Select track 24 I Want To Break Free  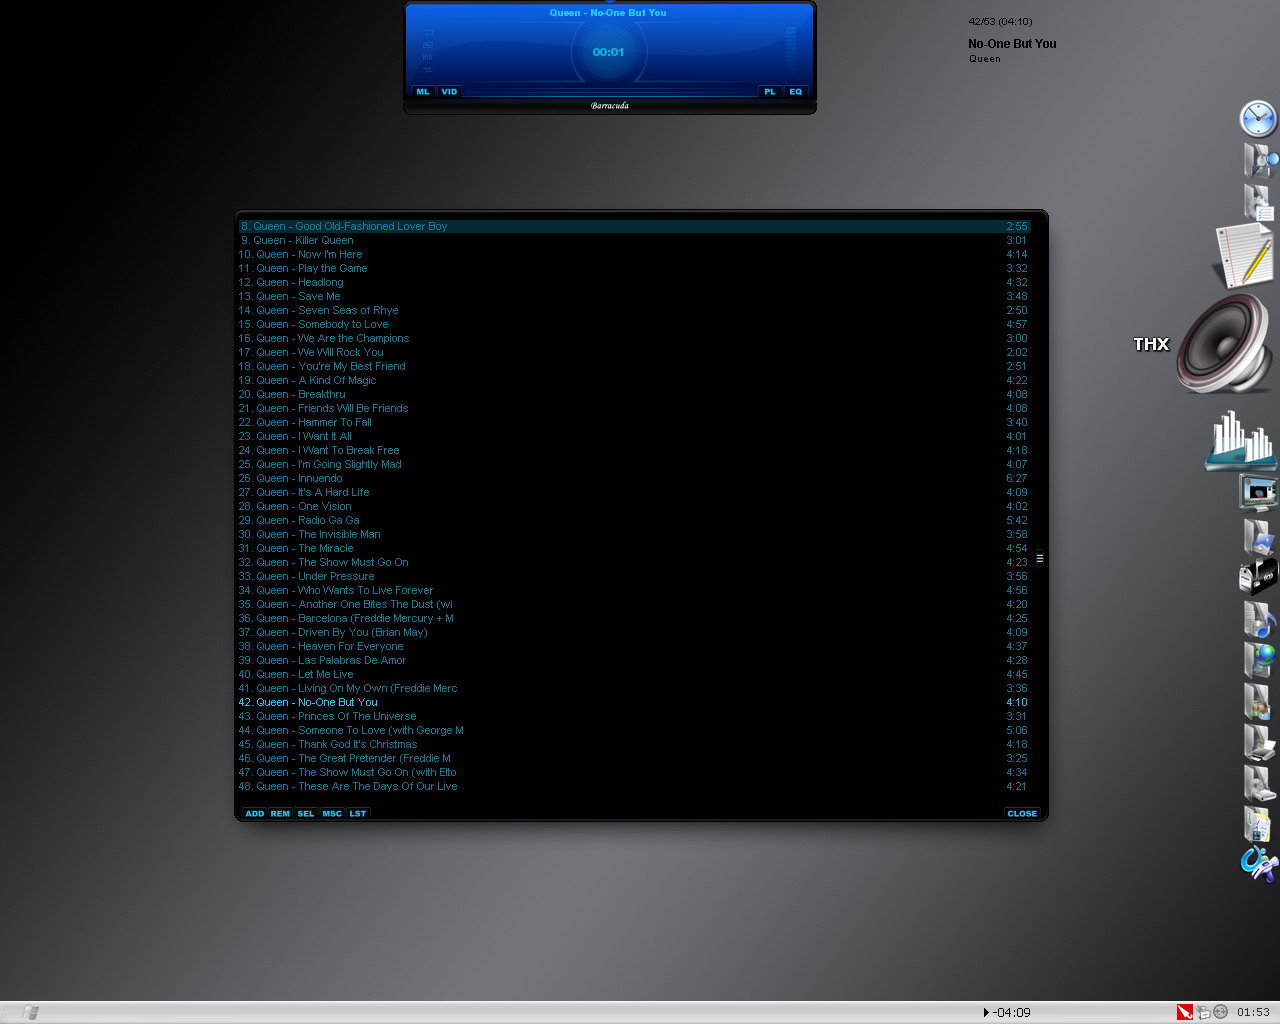pyautogui.click(x=634, y=450)
